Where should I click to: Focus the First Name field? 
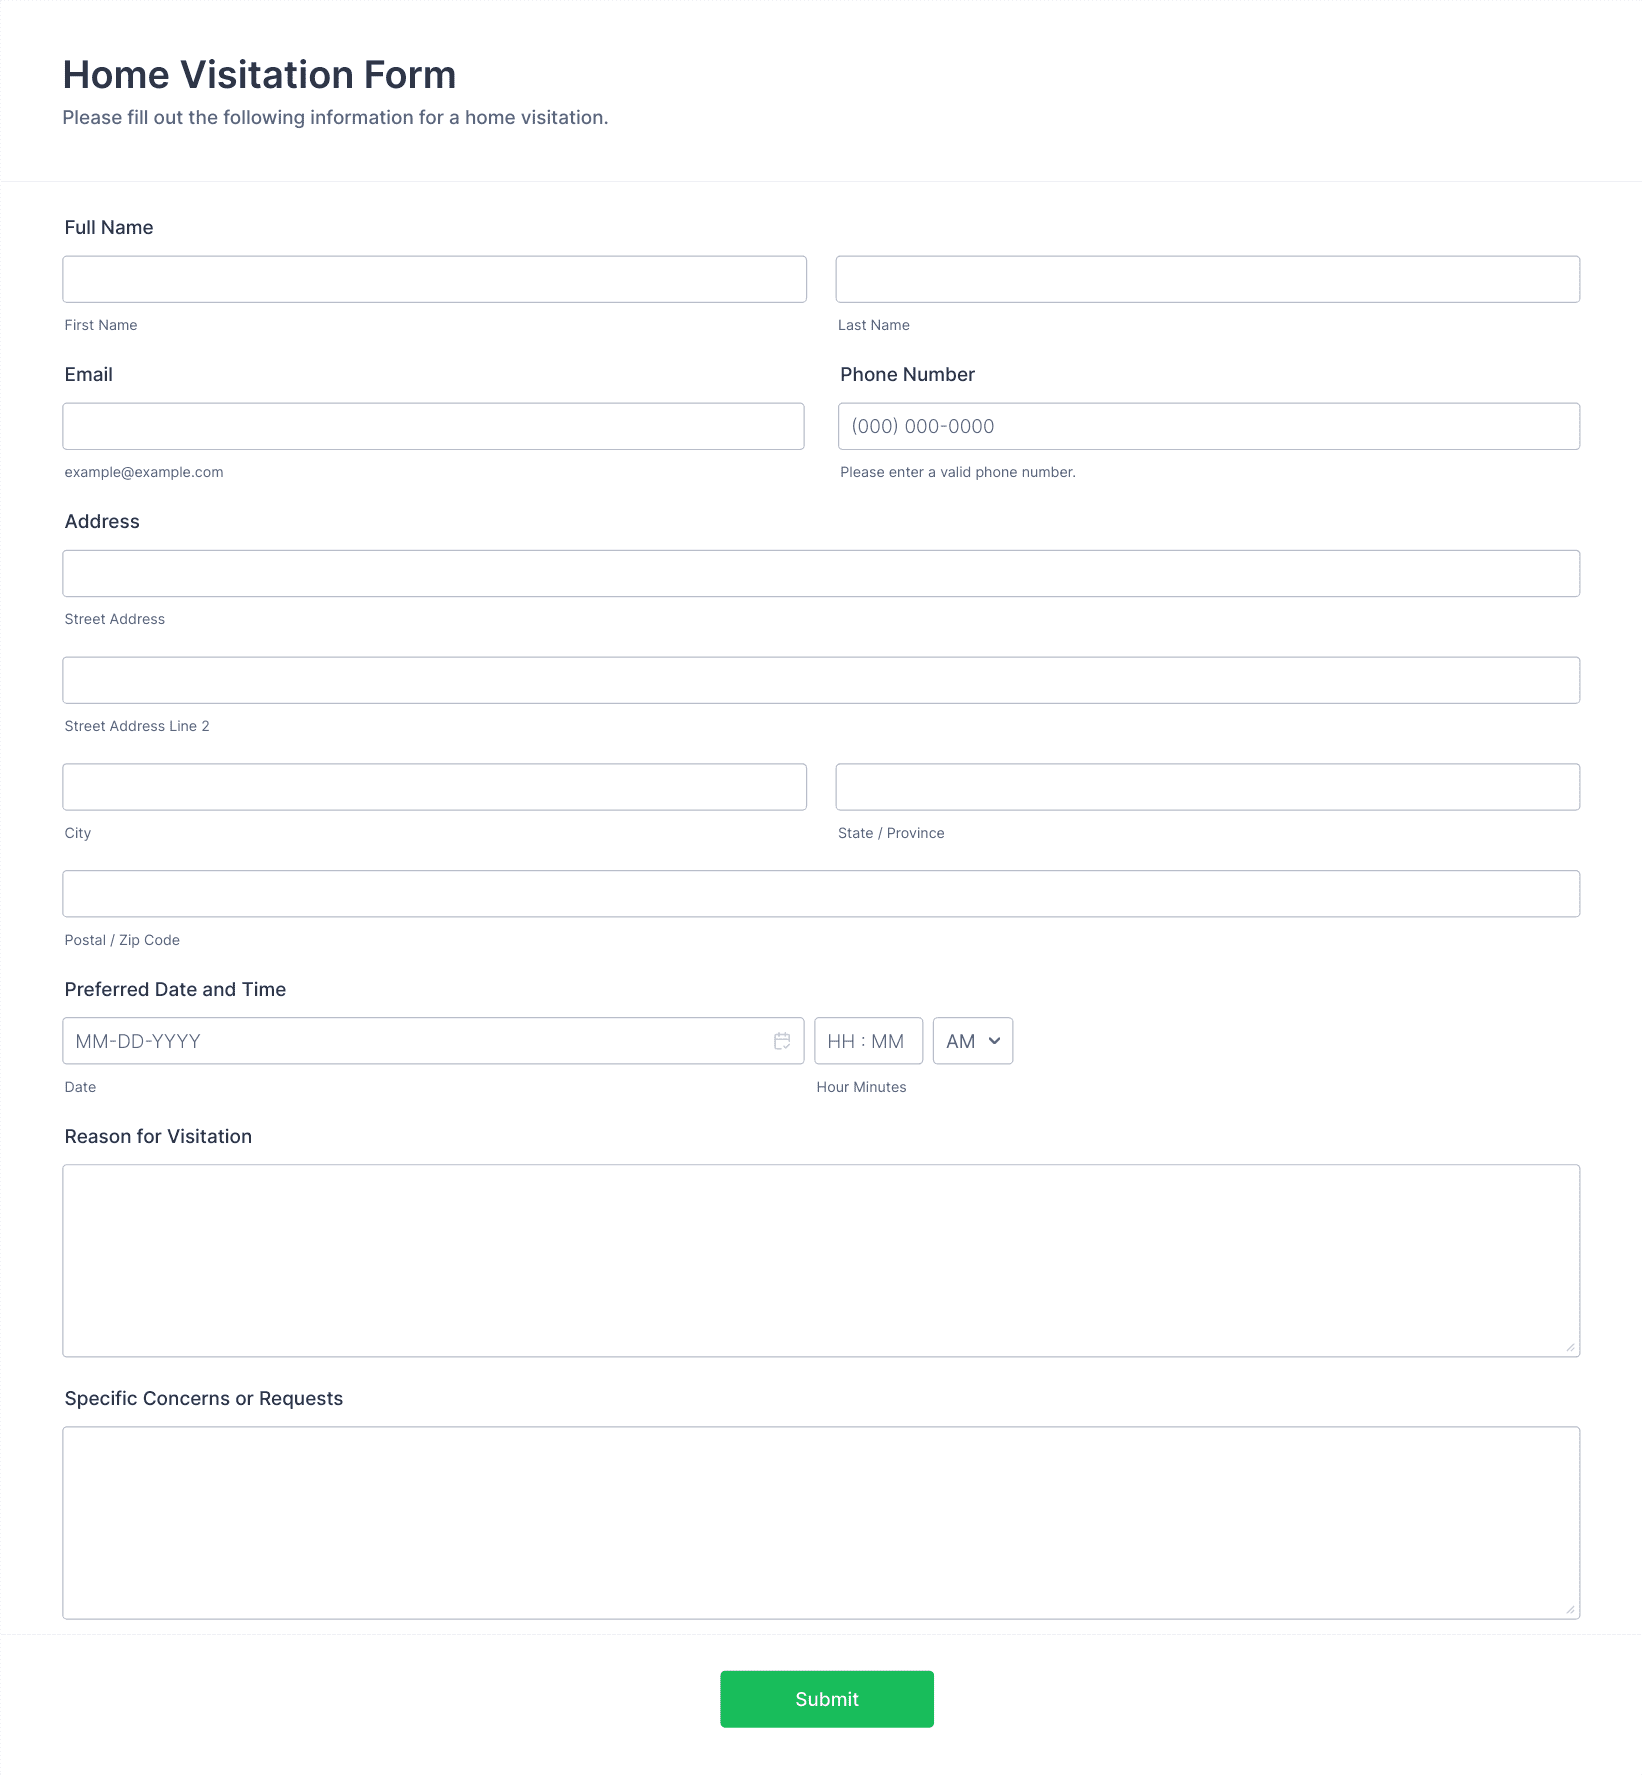pos(435,279)
